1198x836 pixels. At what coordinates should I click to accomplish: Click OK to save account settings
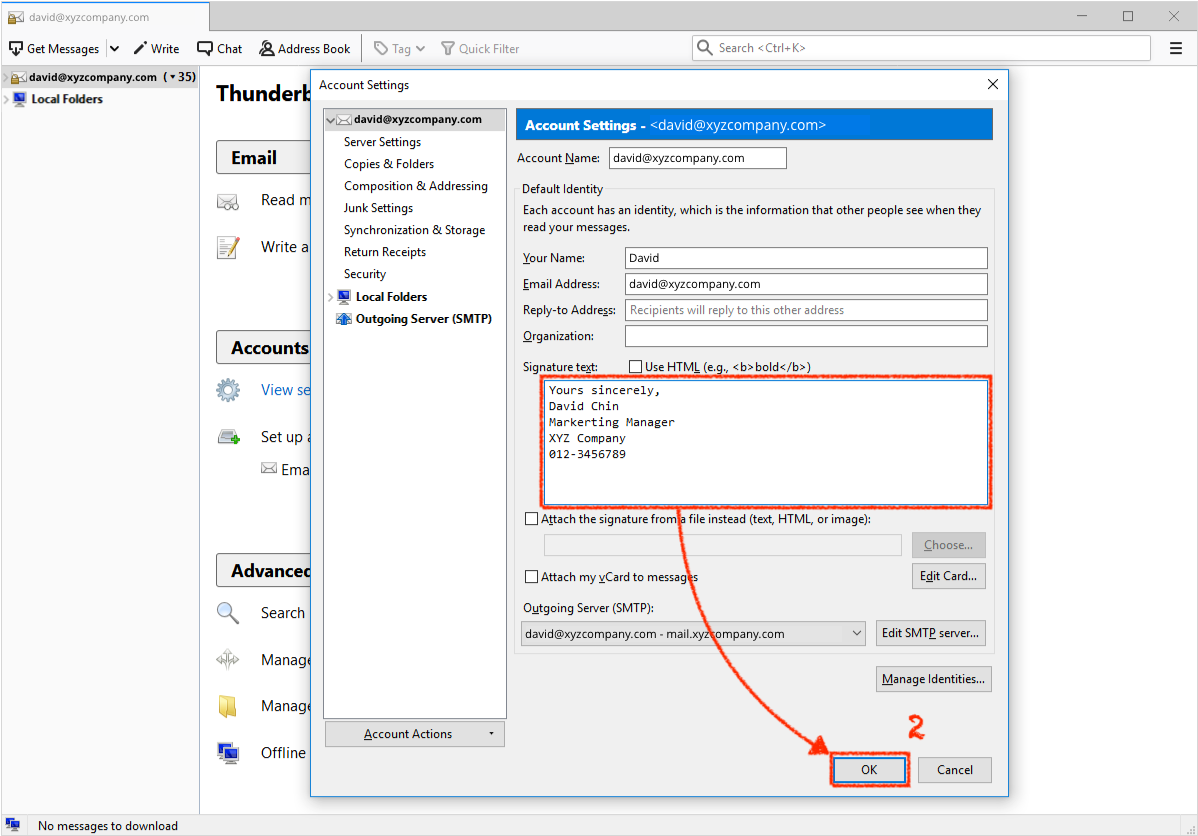[x=868, y=769]
